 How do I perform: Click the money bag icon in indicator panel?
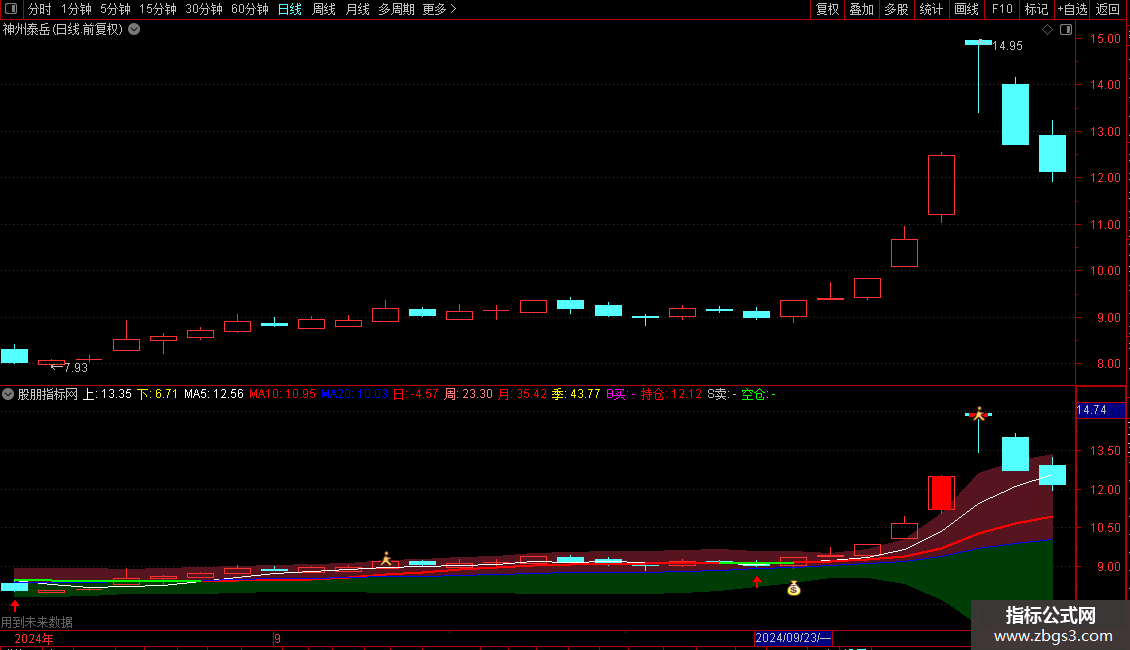tap(793, 589)
